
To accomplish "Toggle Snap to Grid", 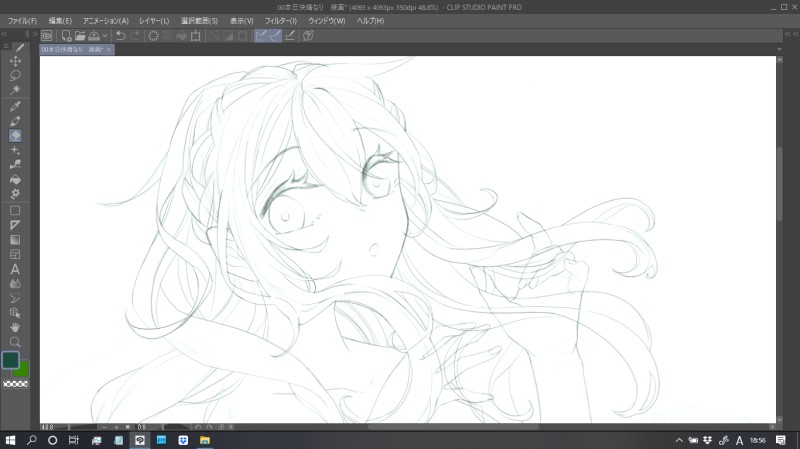I will click(290, 36).
